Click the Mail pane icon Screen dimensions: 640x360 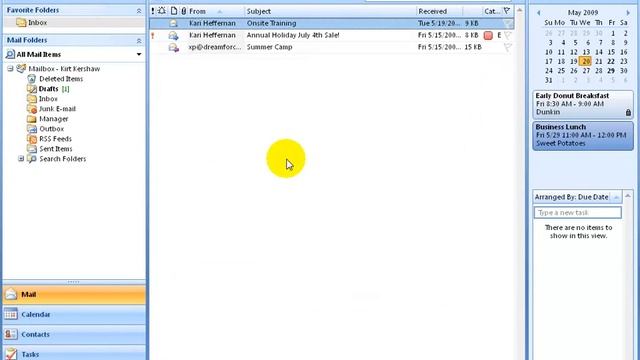(11, 294)
